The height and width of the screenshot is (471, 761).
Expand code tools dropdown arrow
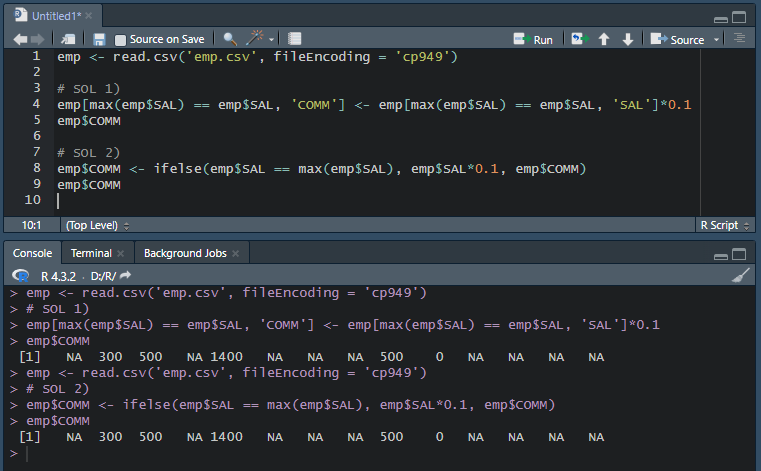click(271, 40)
